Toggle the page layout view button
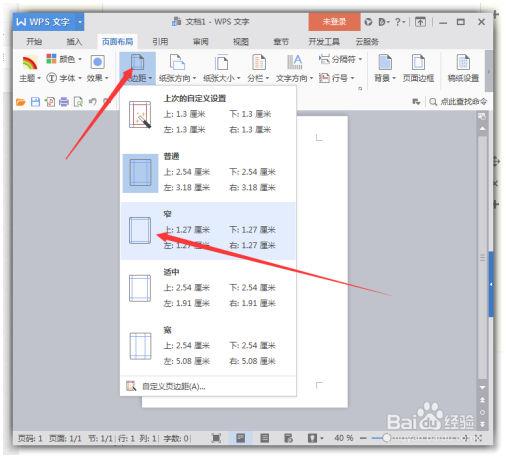 coord(240,438)
